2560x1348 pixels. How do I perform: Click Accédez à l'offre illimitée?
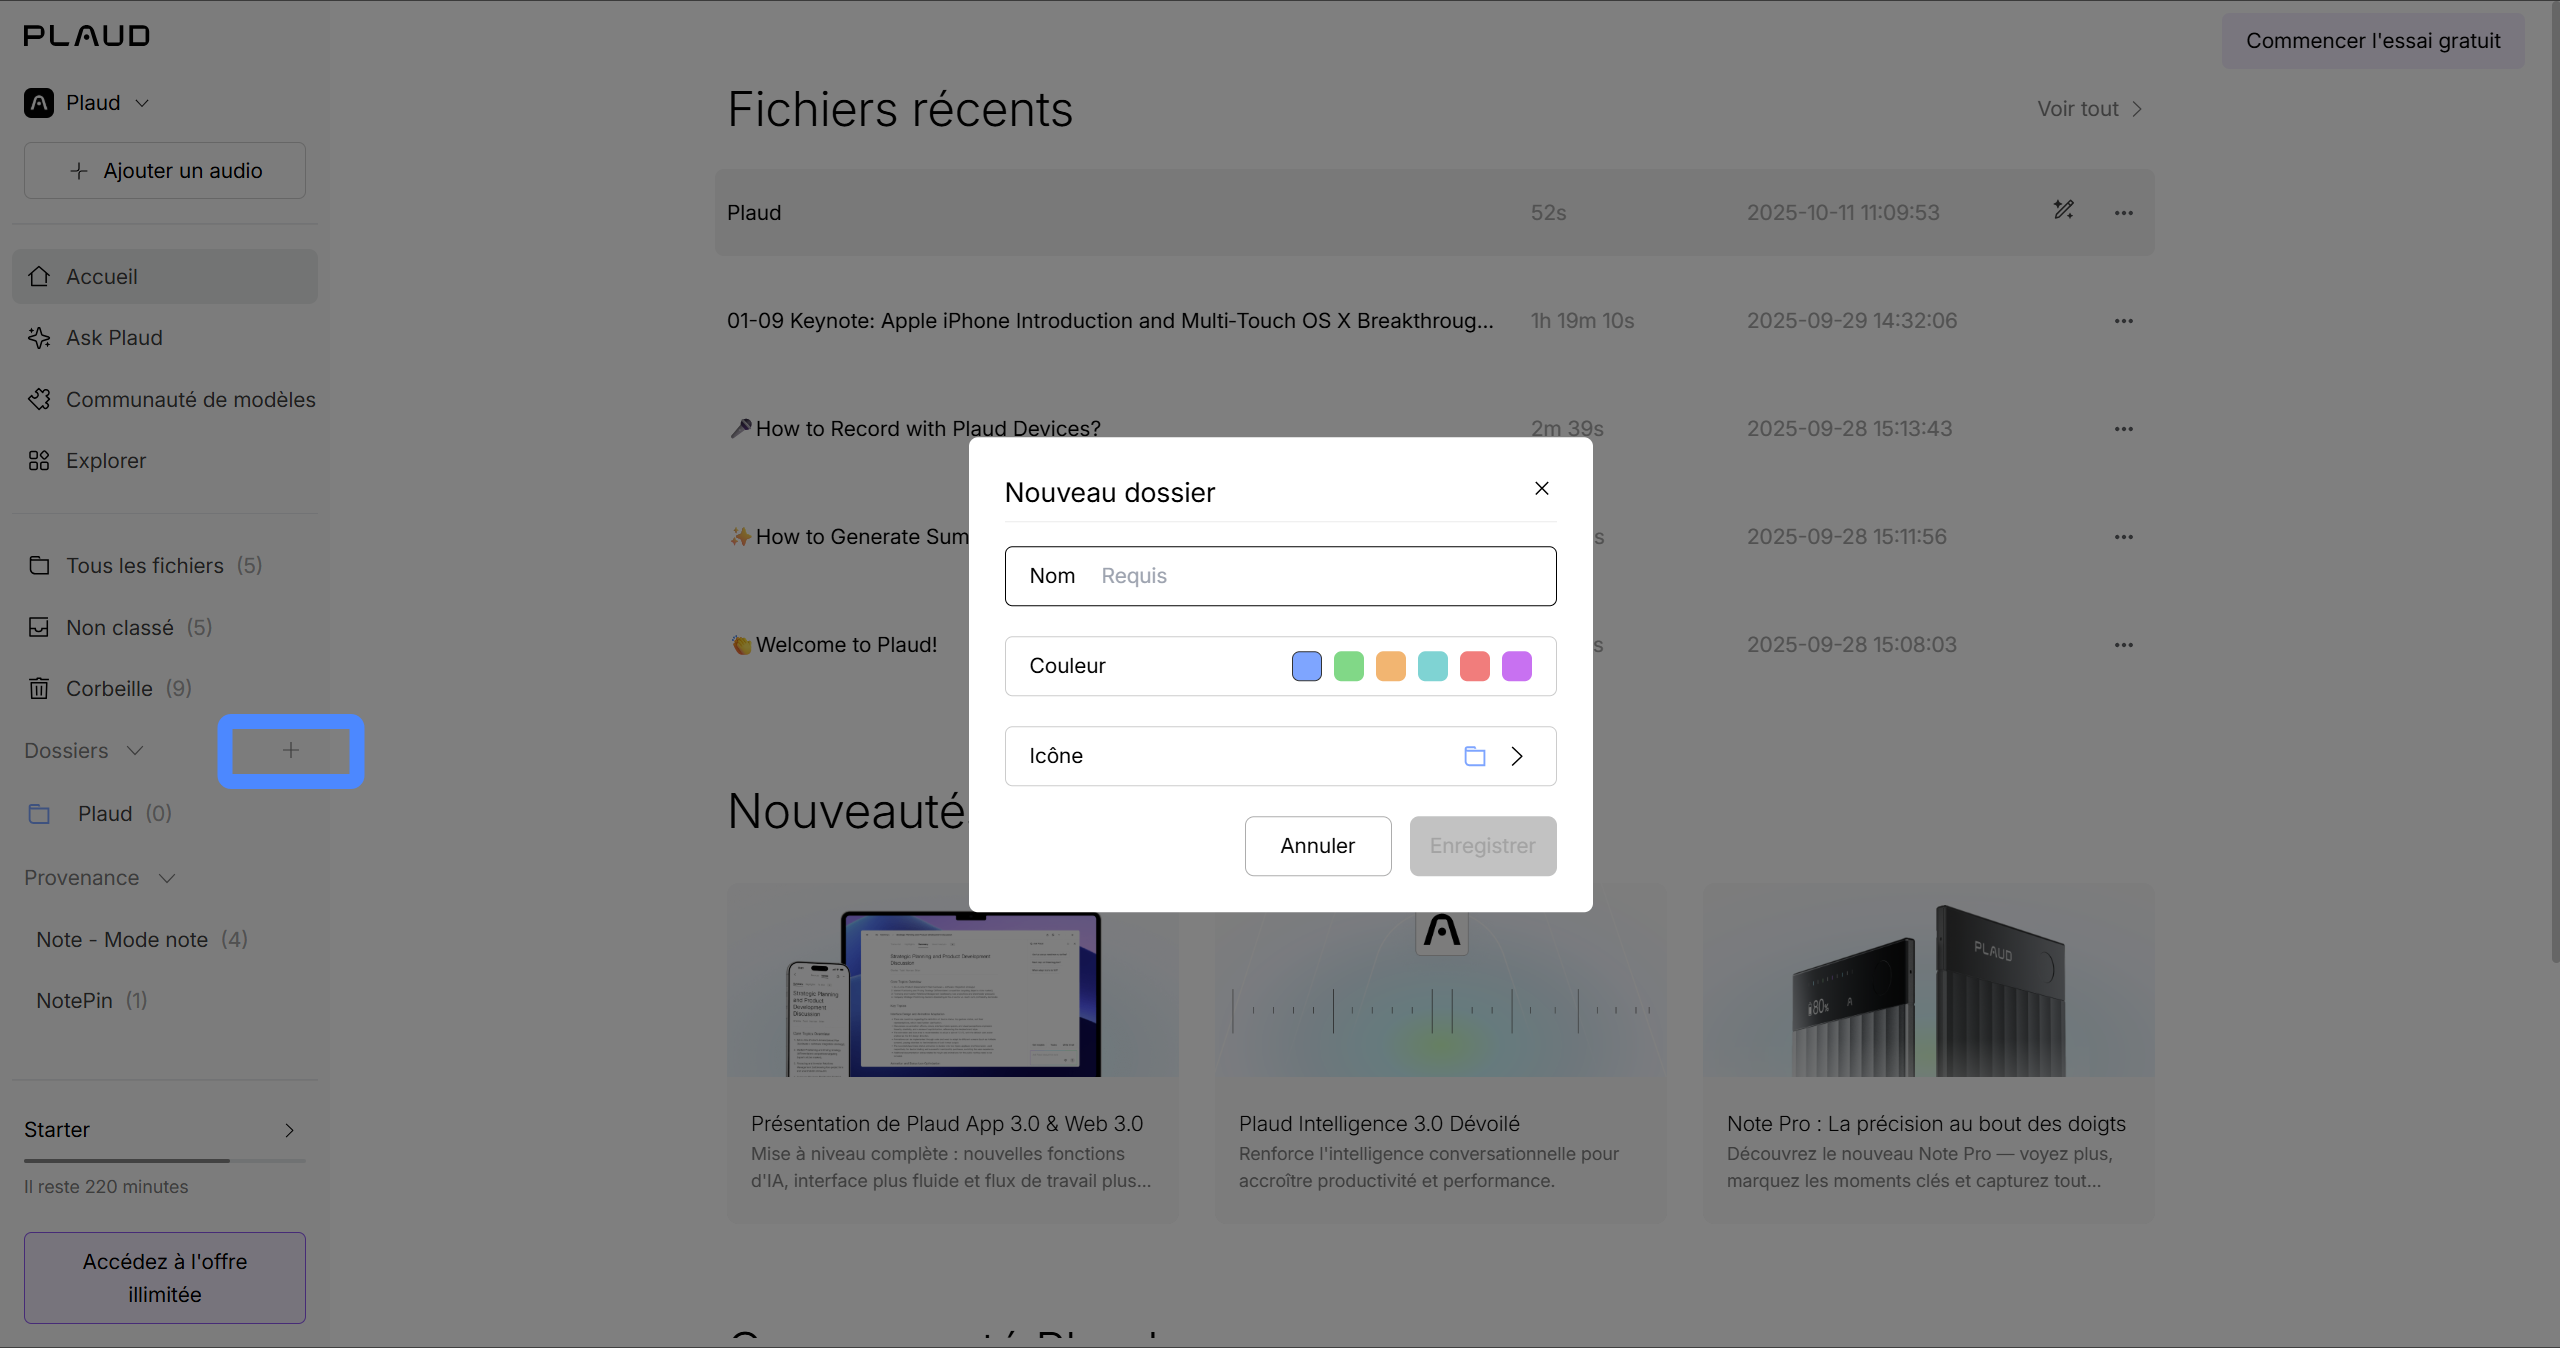tap(165, 1278)
